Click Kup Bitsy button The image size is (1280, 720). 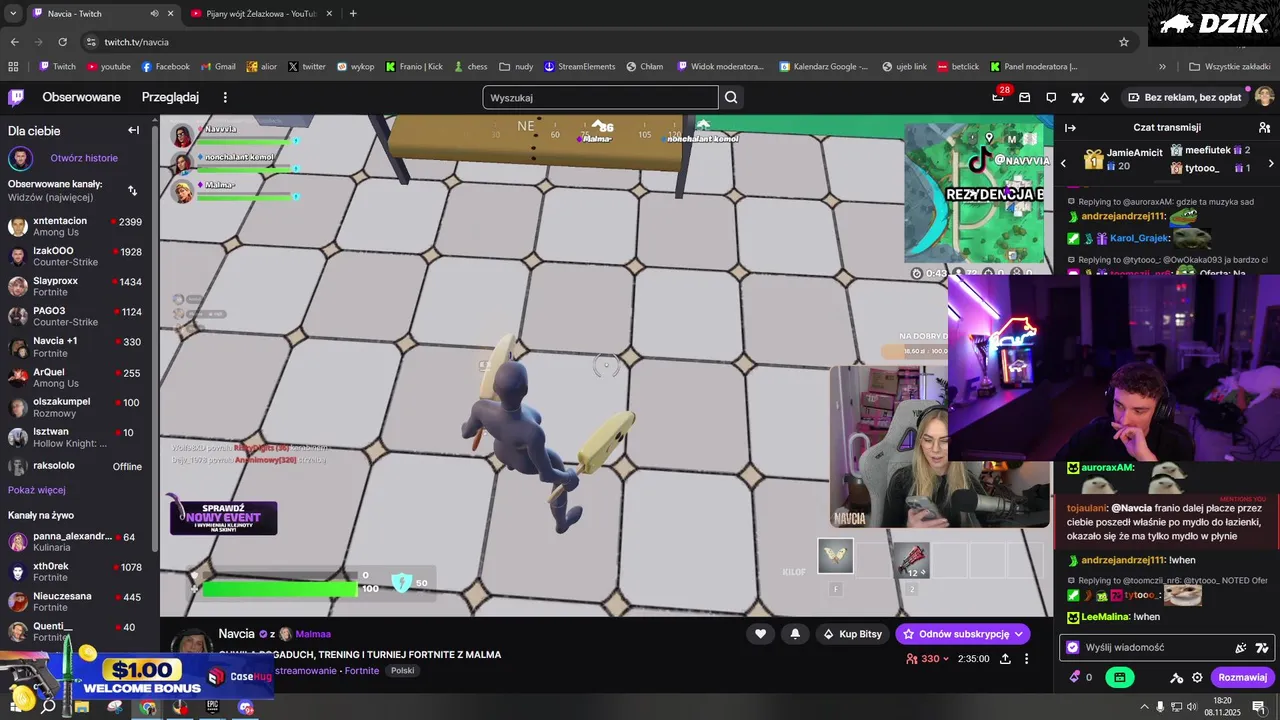click(853, 634)
